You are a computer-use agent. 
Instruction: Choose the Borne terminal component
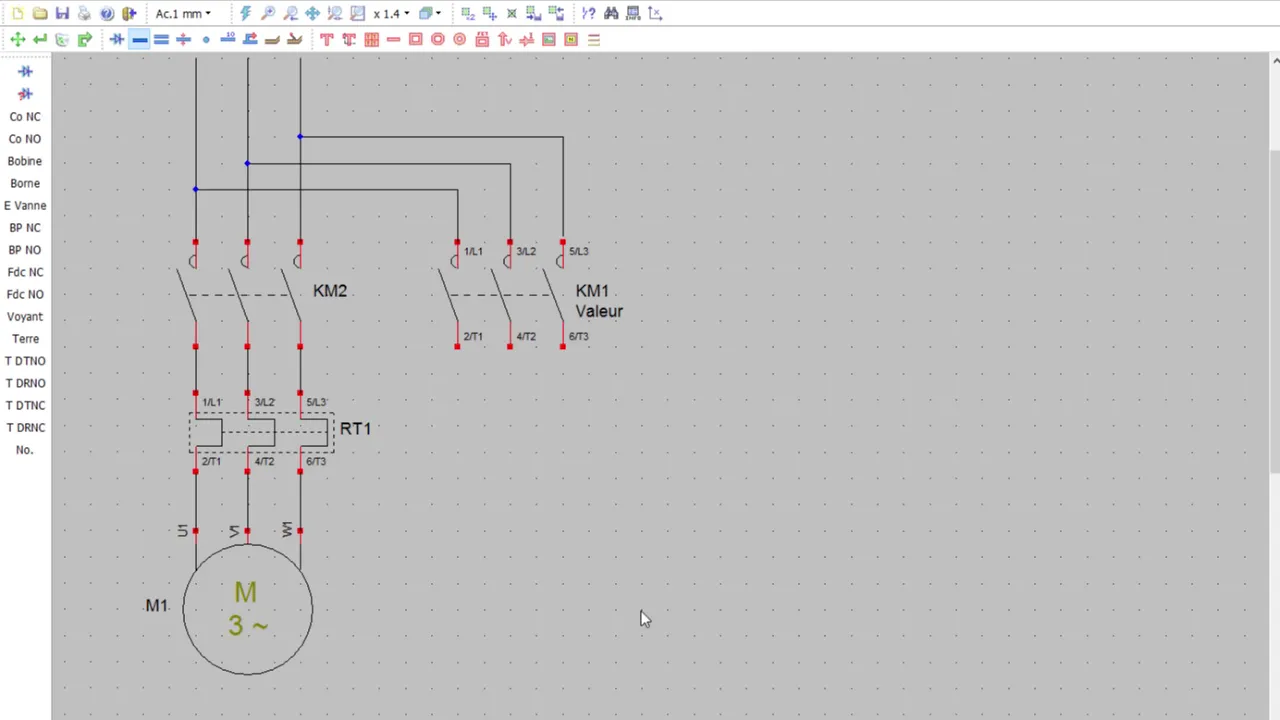[25, 183]
